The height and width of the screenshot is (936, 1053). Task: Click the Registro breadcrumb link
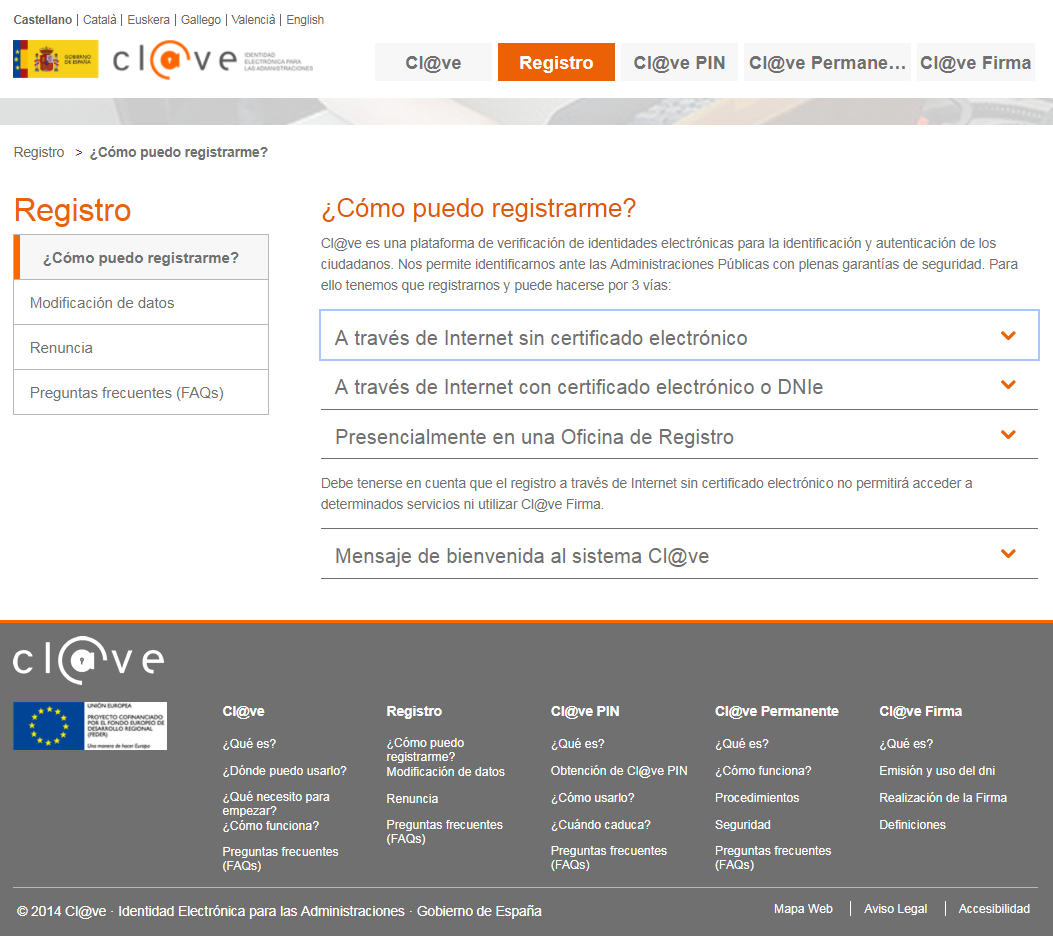click(39, 152)
